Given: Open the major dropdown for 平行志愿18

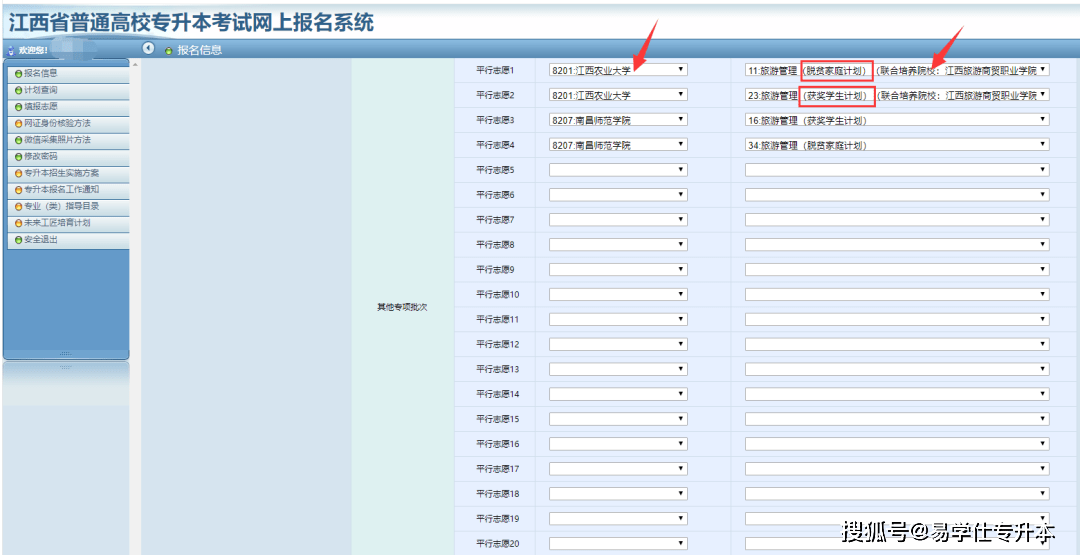Looking at the screenshot, I should point(897,494).
